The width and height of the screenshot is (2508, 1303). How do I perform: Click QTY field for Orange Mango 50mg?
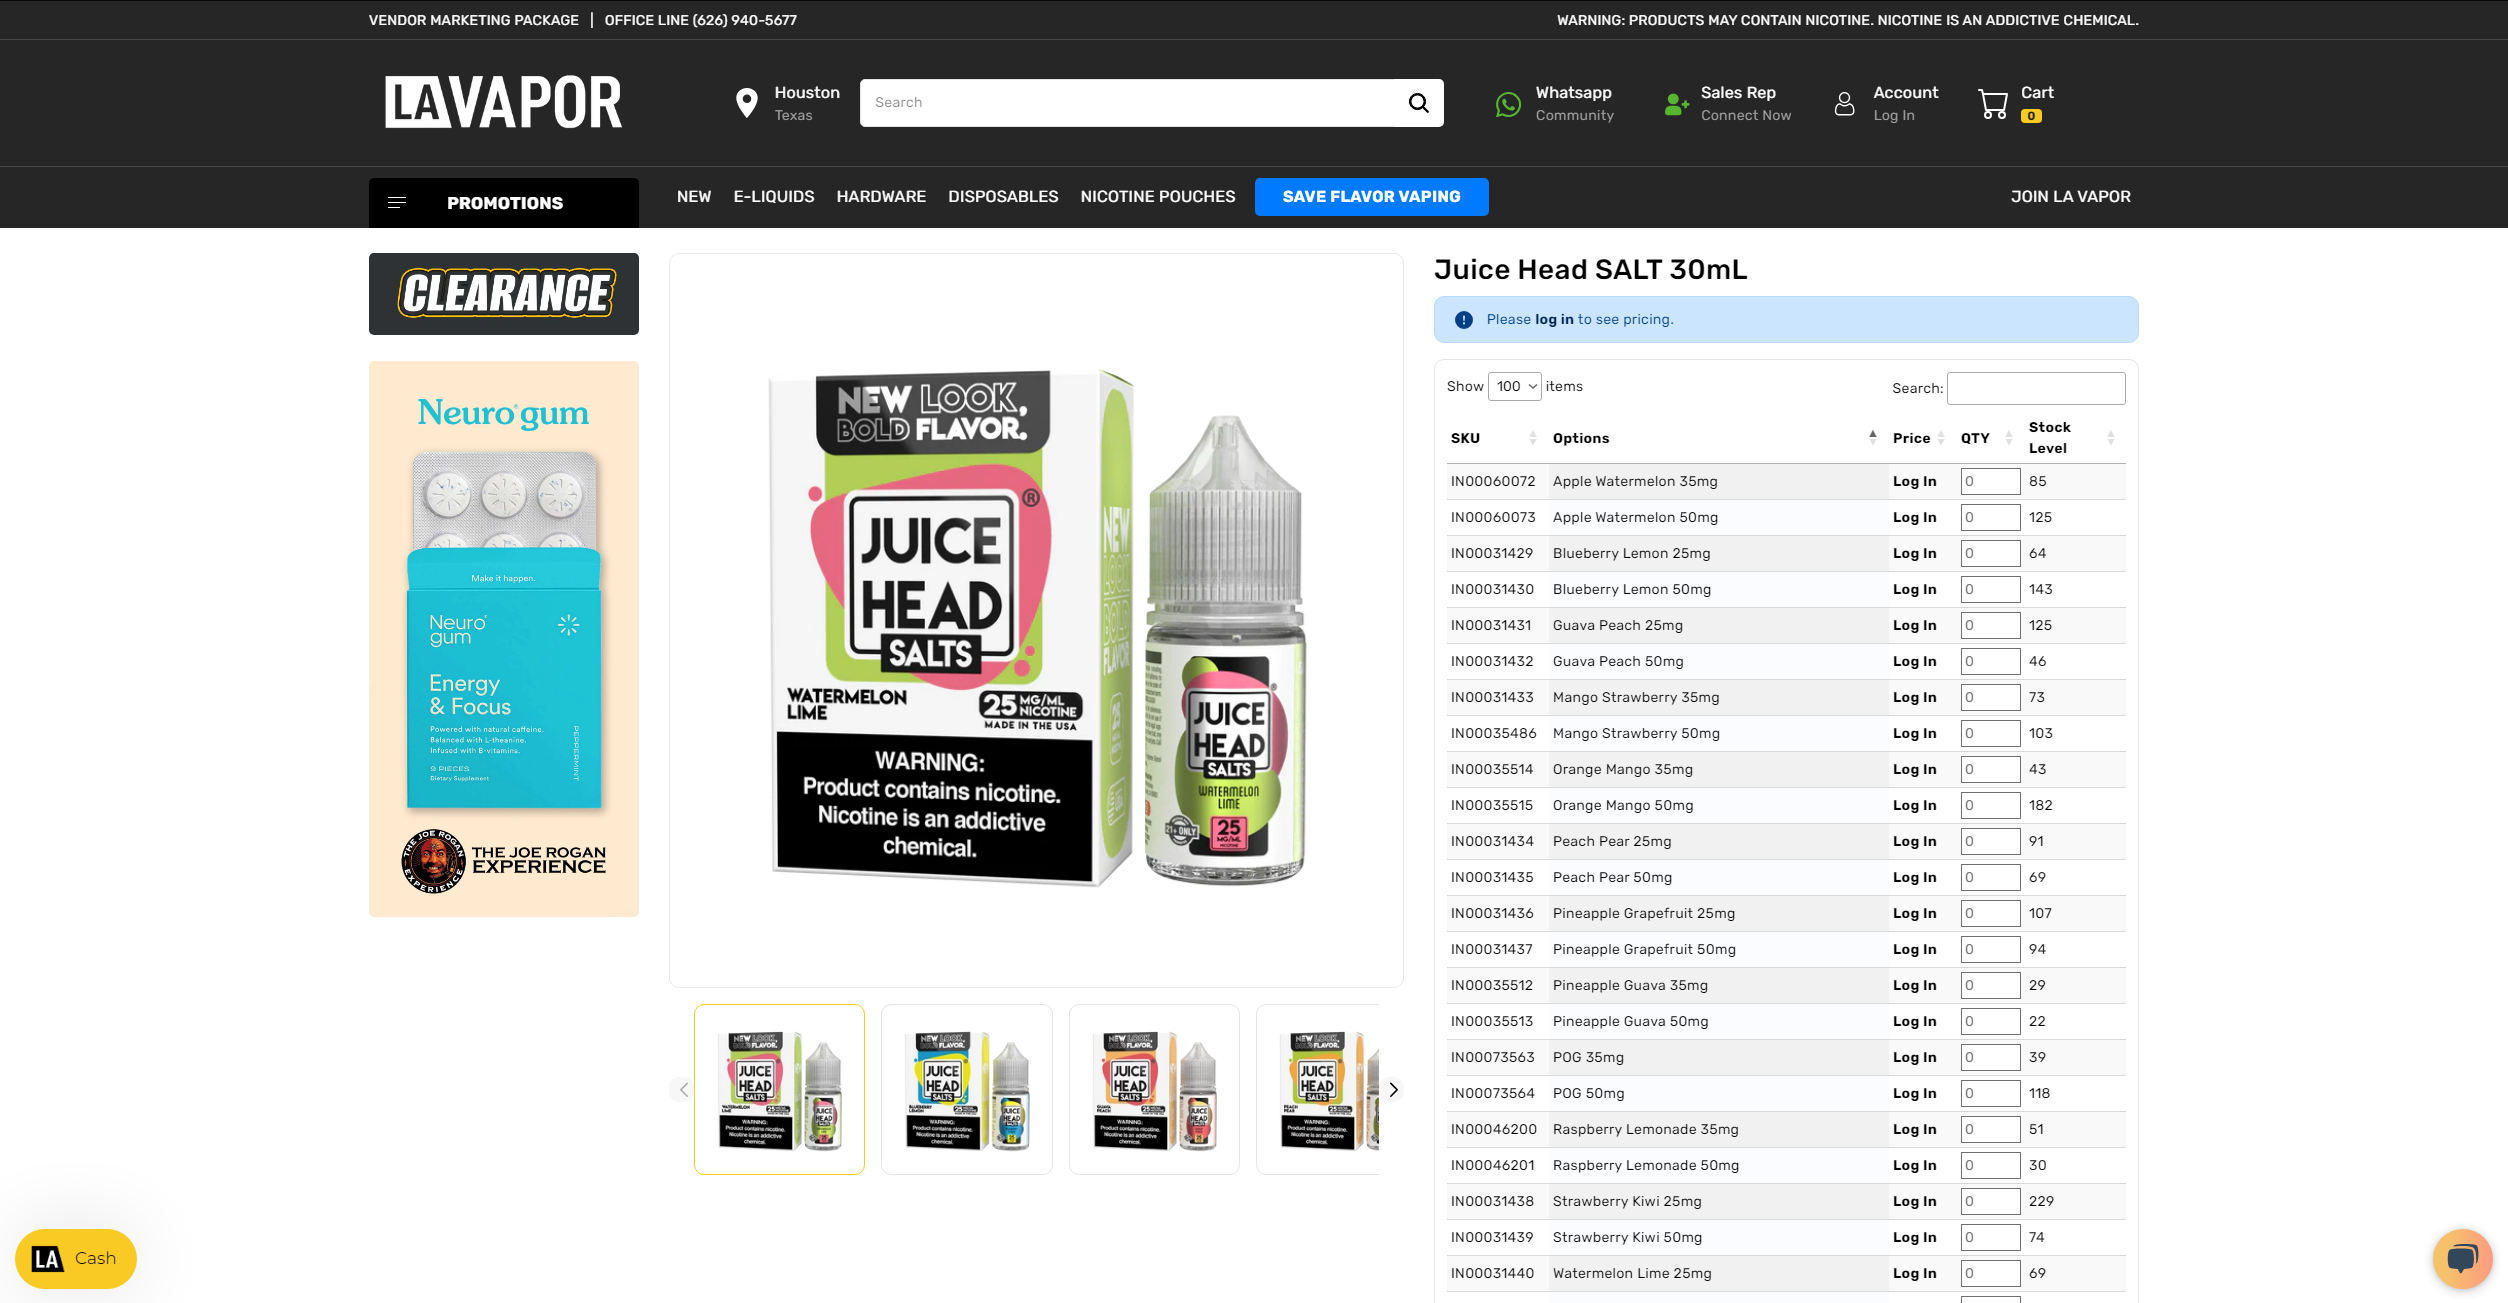click(1990, 806)
